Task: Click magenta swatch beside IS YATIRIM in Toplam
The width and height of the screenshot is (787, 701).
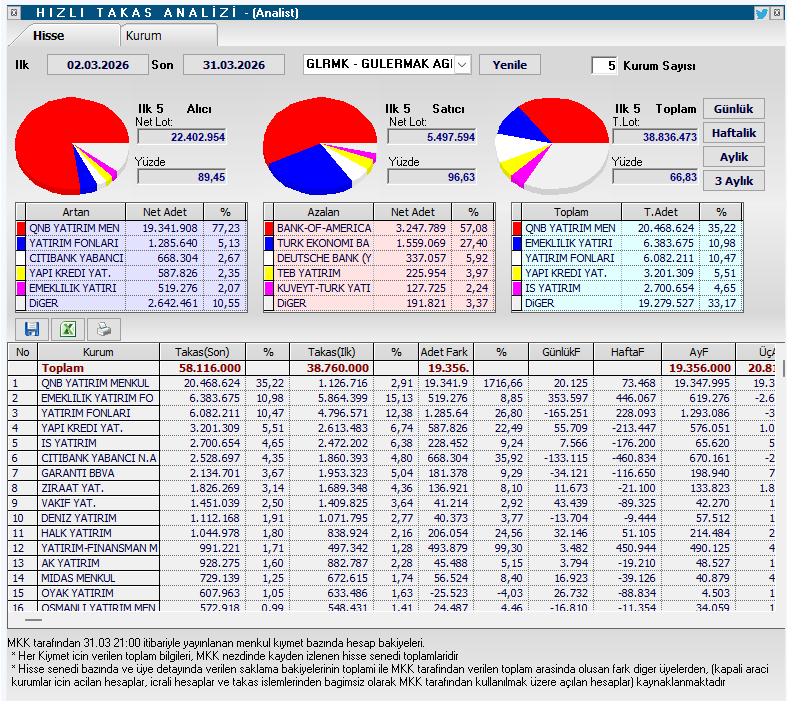Action: pyautogui.click(x=516, y=289)
